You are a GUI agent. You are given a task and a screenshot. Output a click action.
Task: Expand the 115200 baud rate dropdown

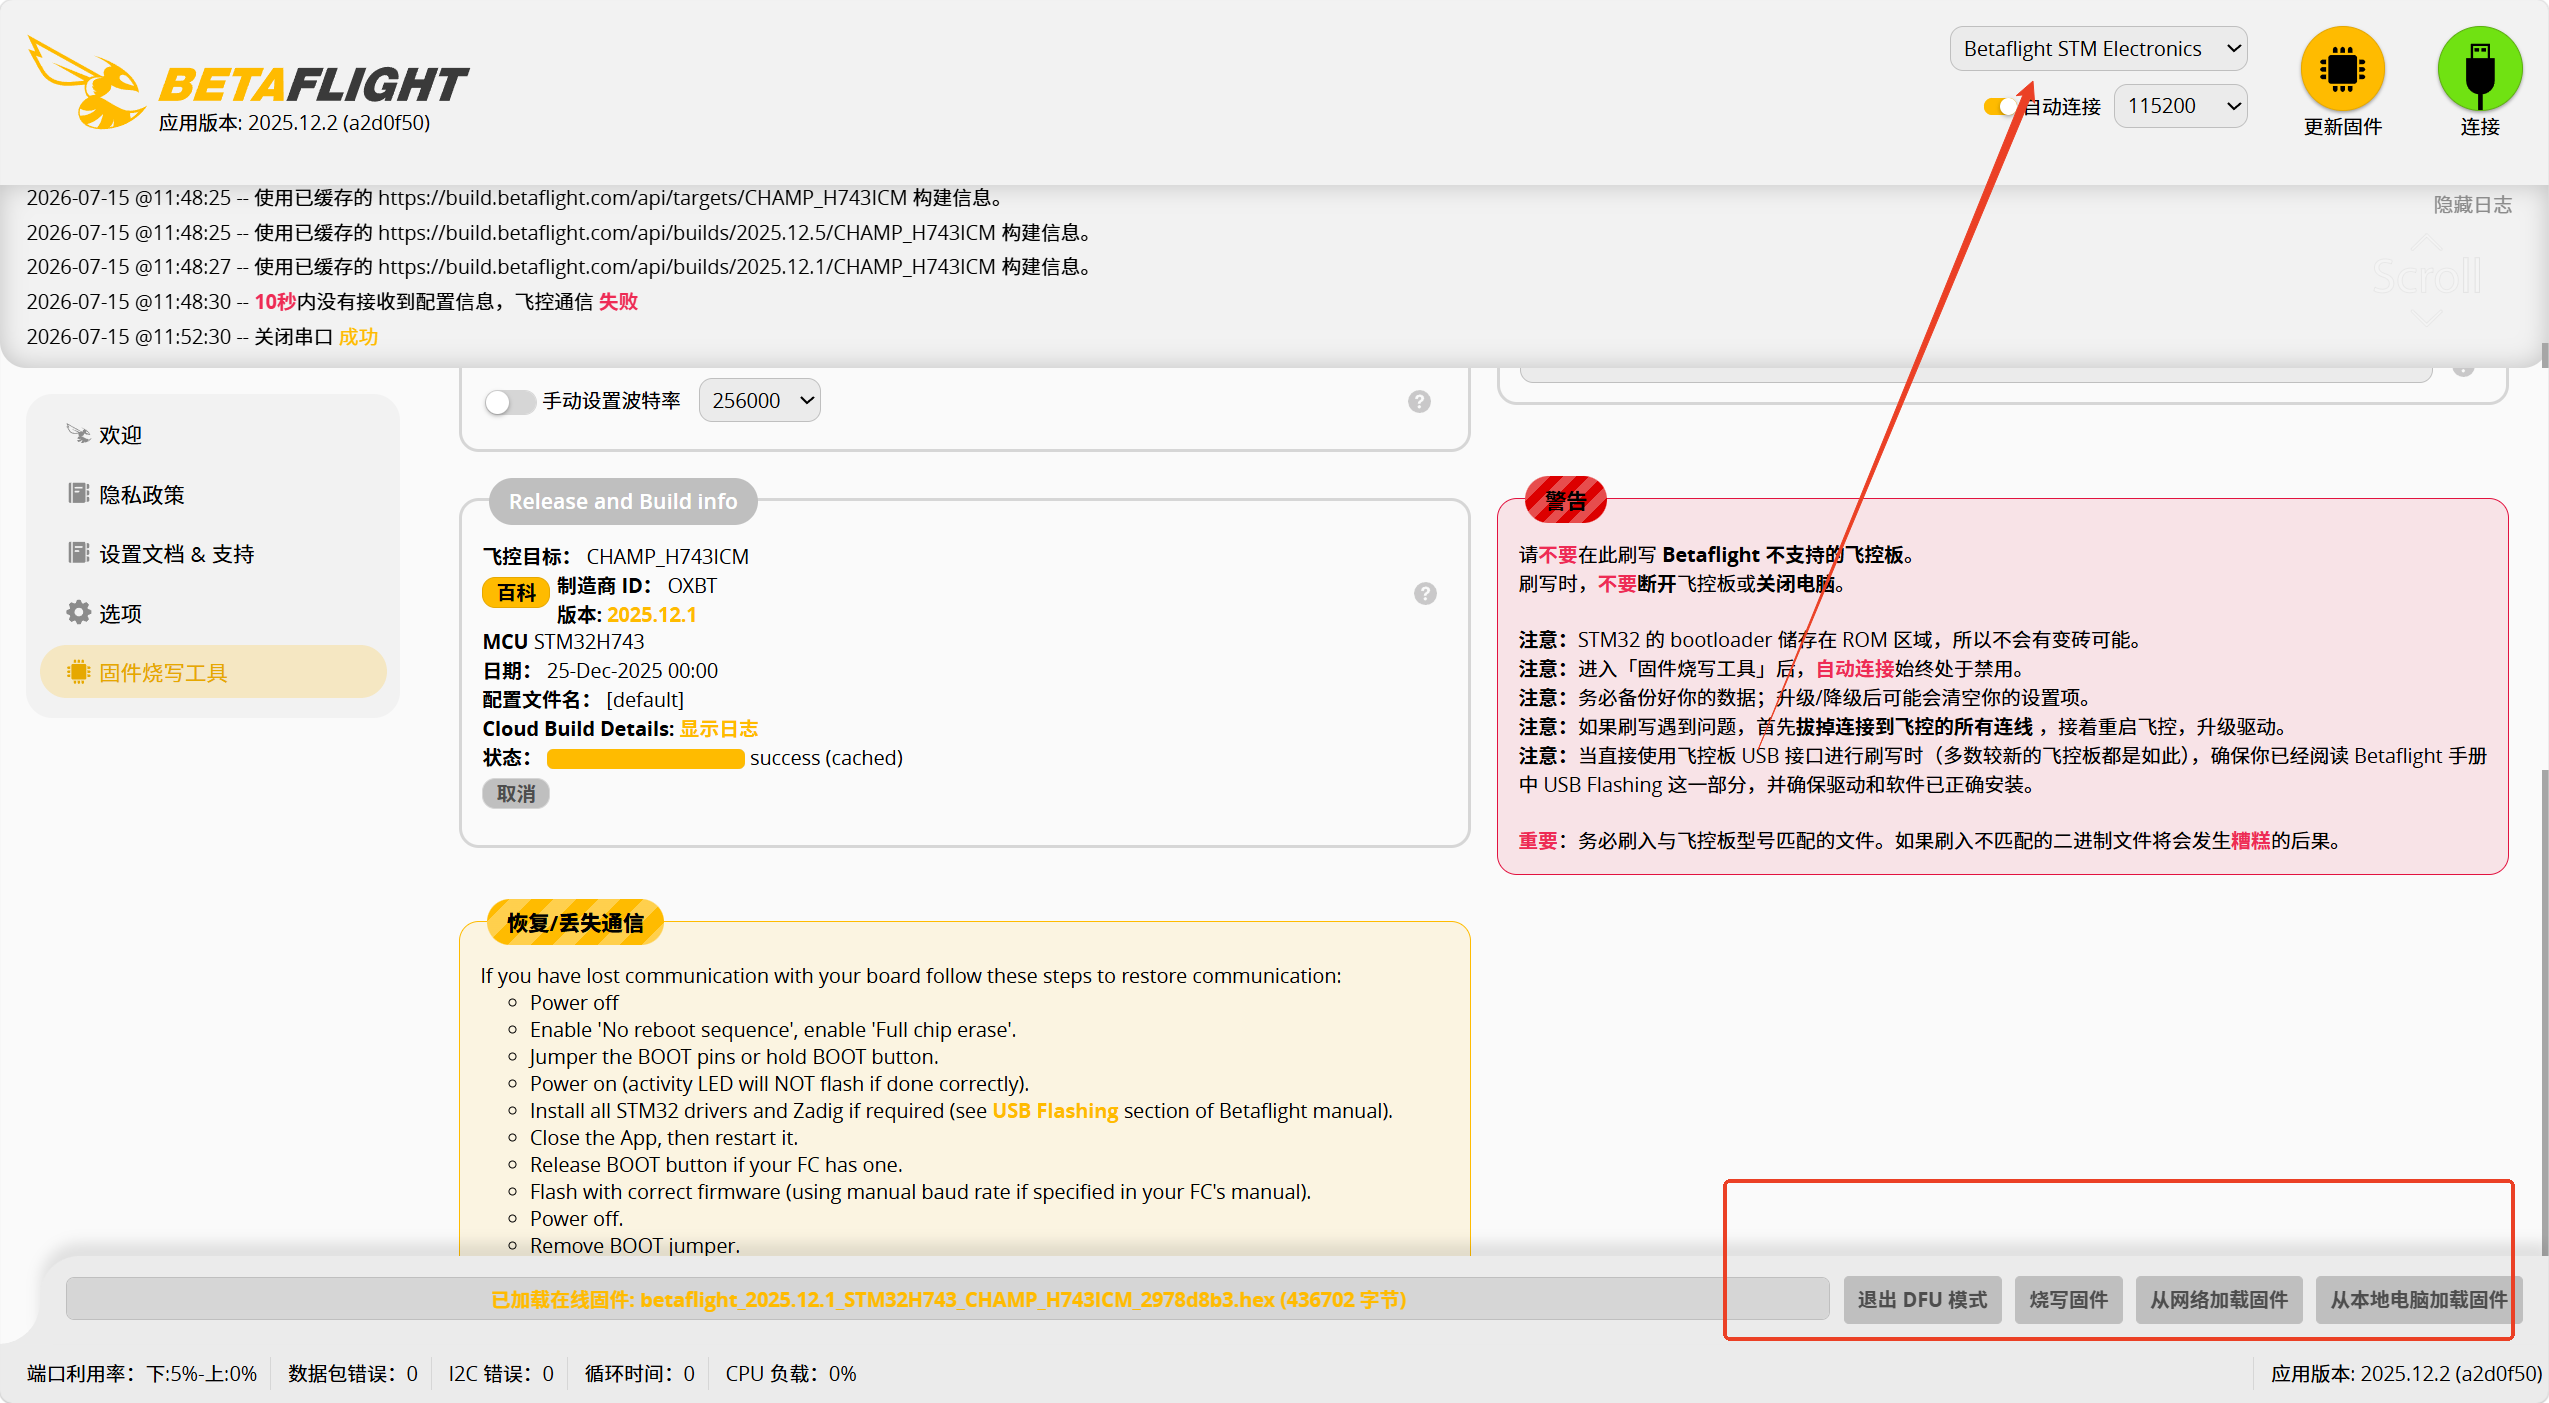(x=2180, y=106)
